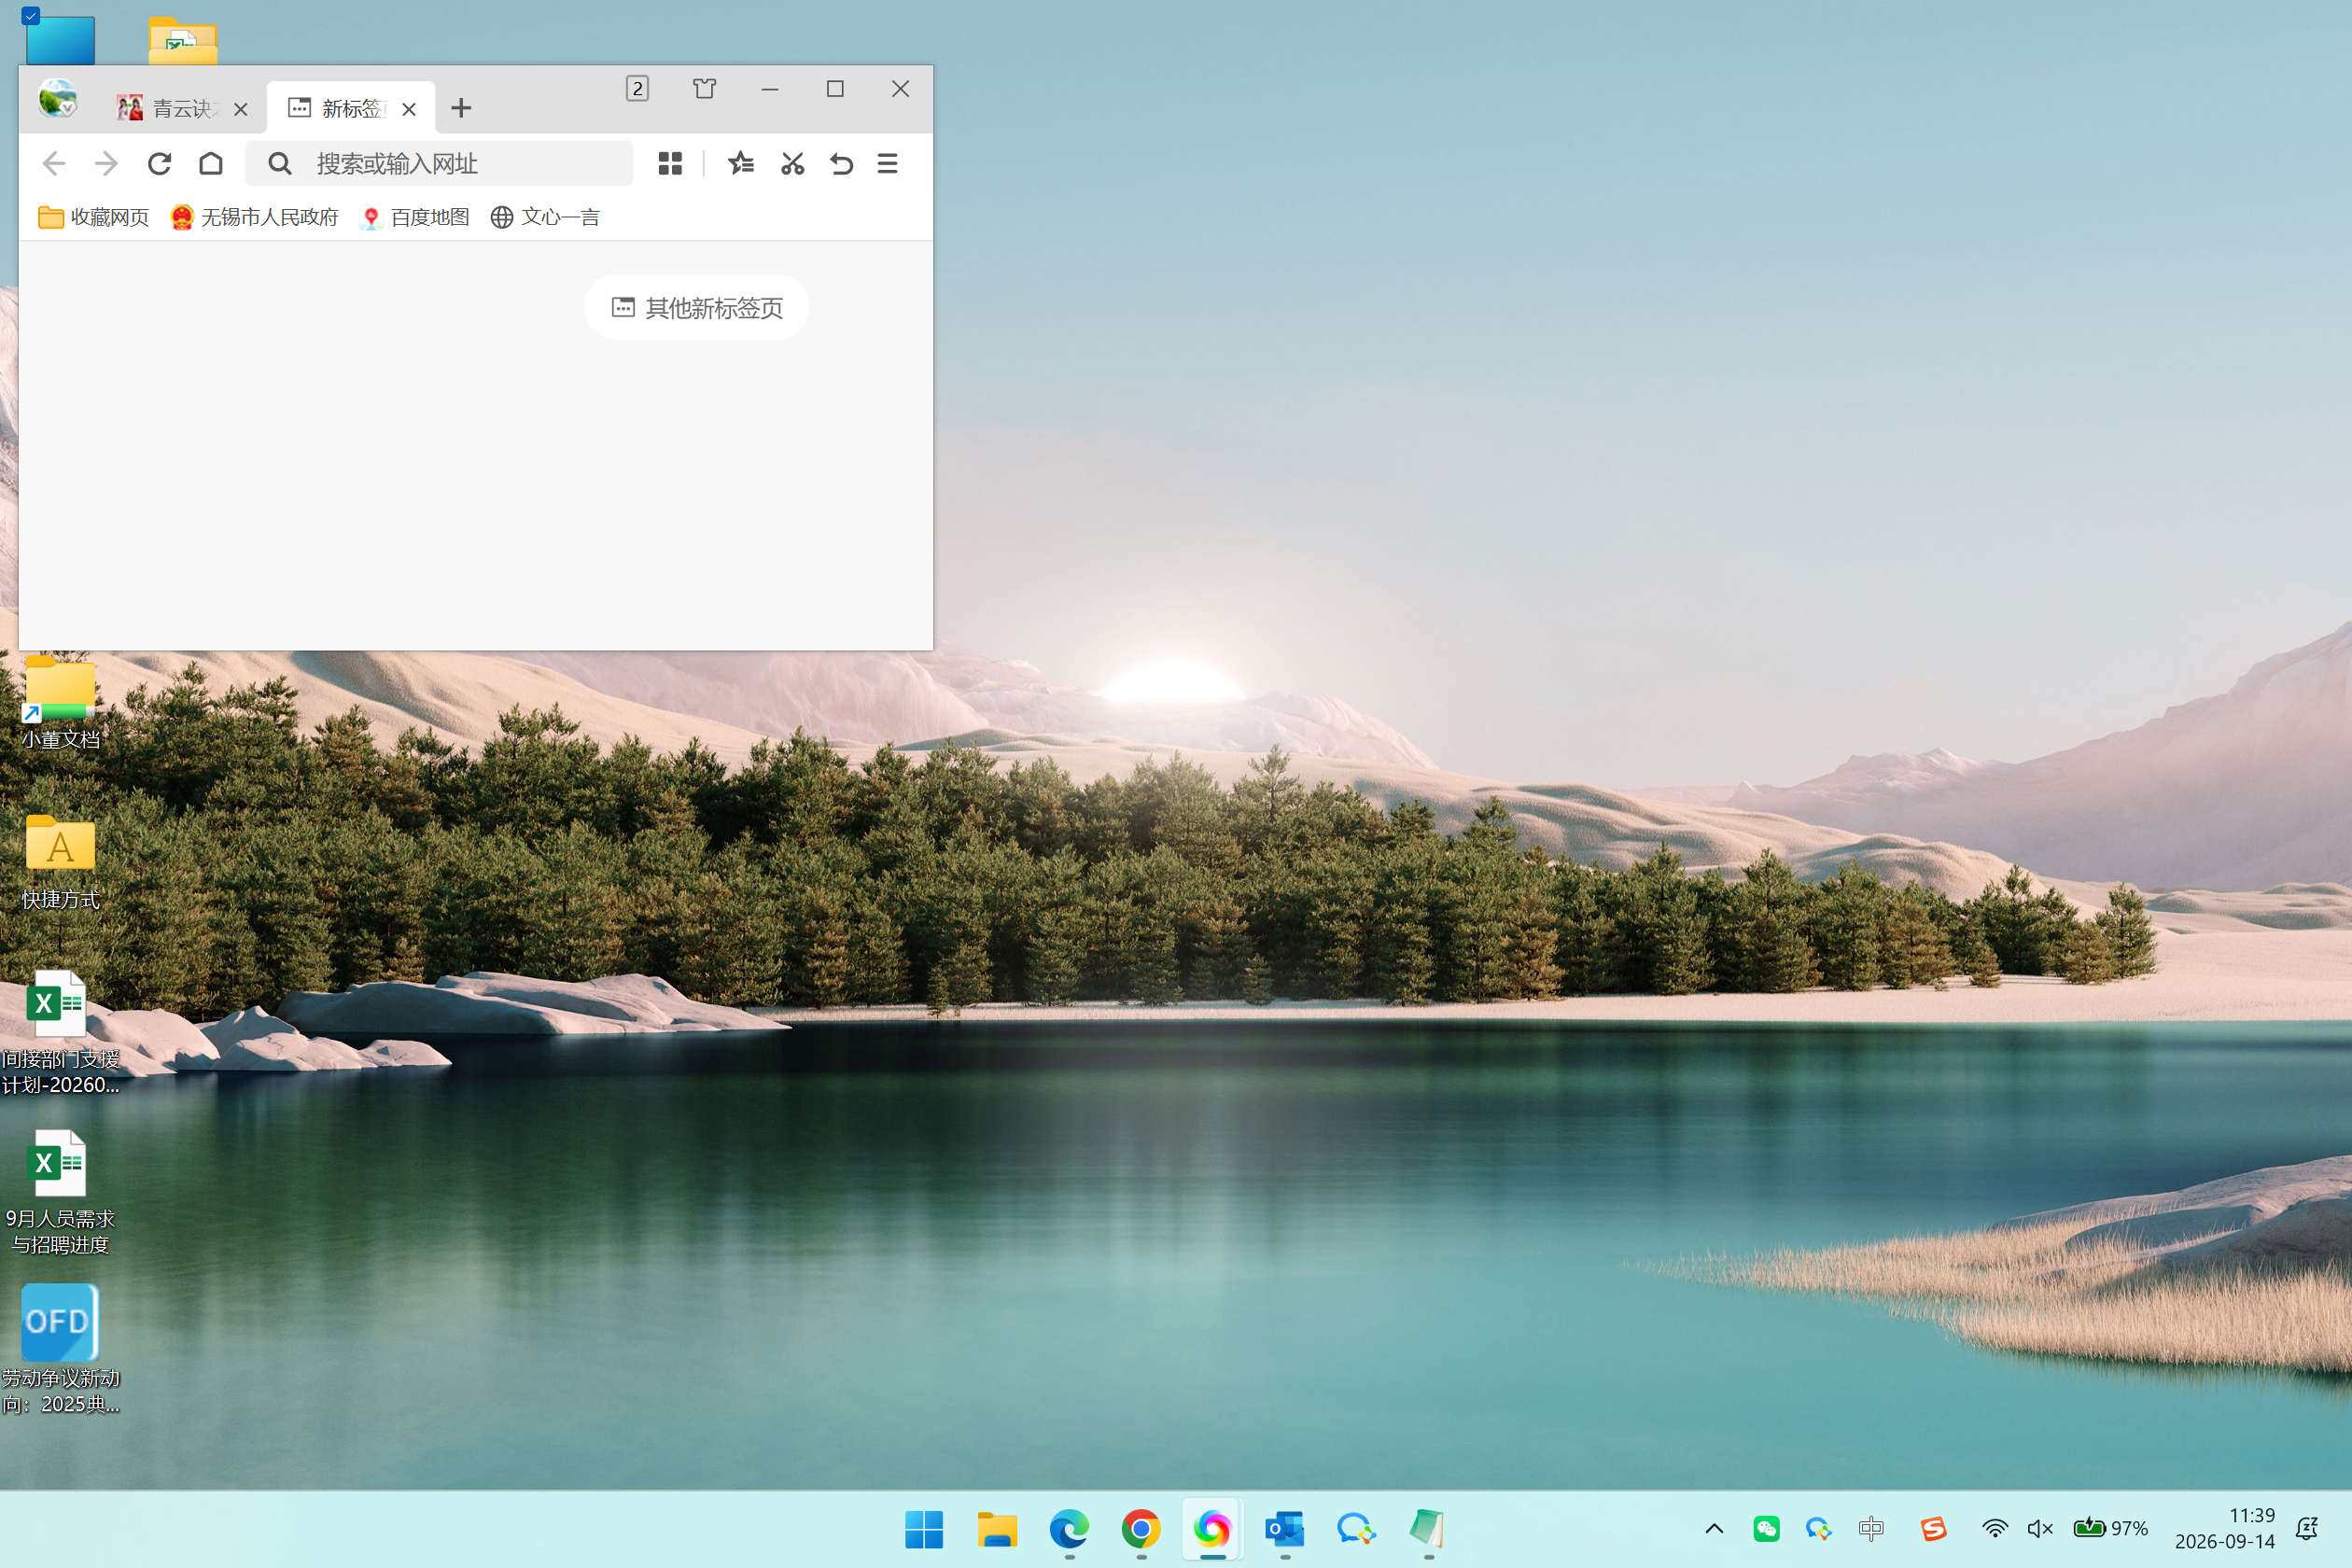Add a new tab with plus button

(461, 108)
